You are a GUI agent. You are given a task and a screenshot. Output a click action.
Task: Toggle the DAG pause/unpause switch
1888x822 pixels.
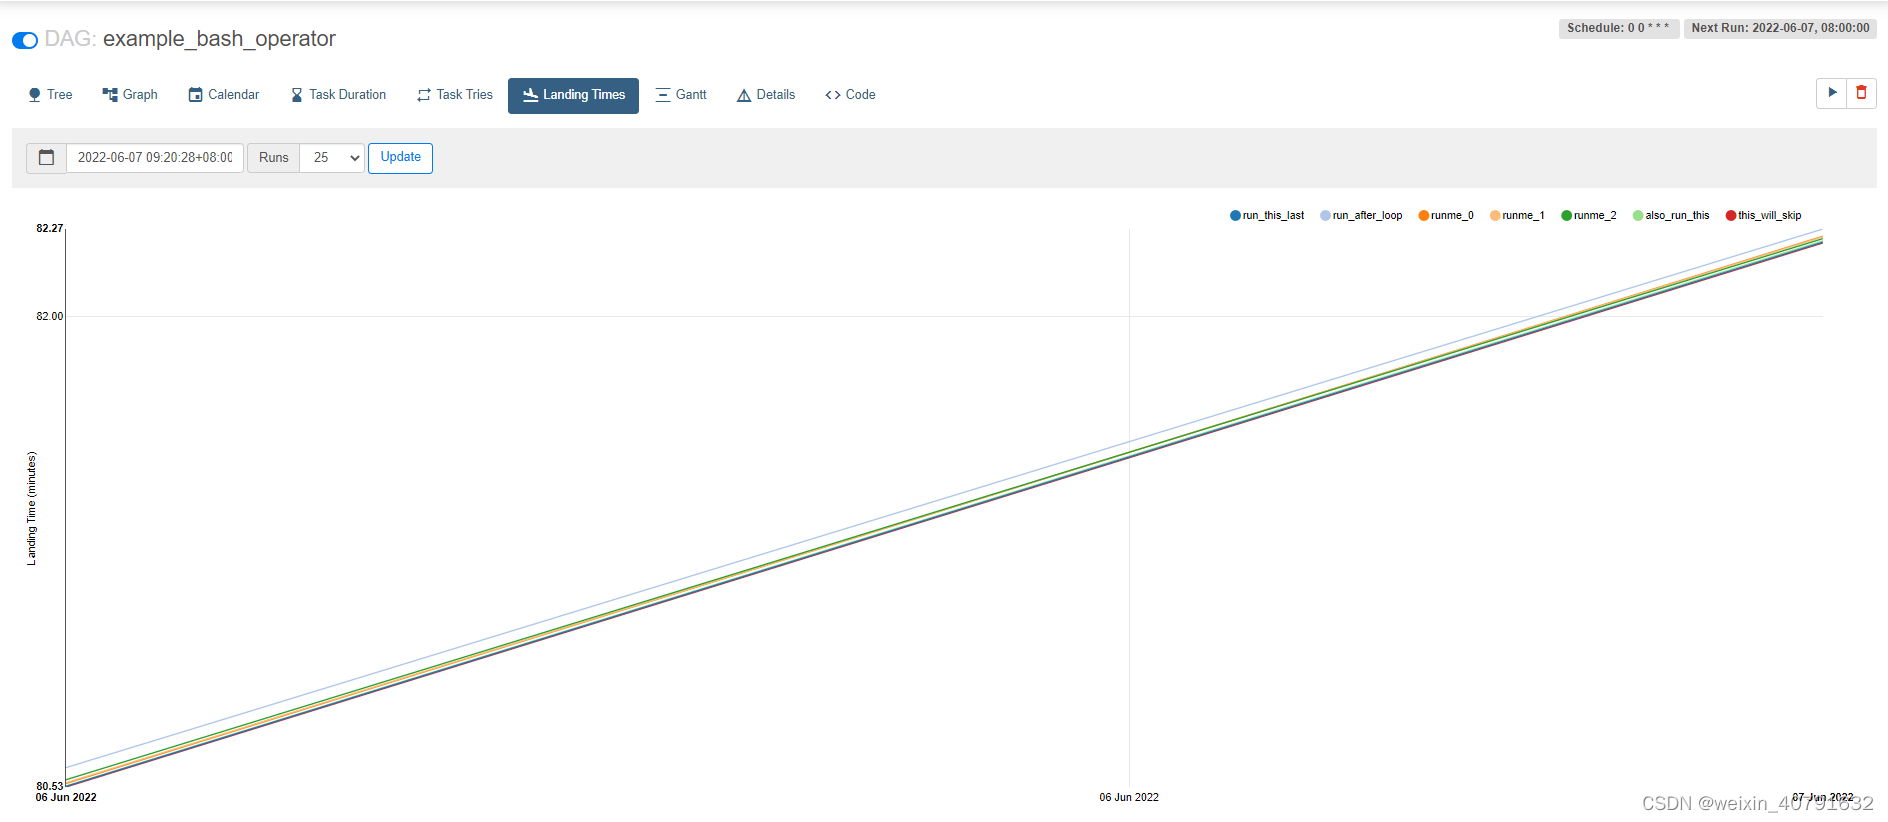tap(25, 40)
